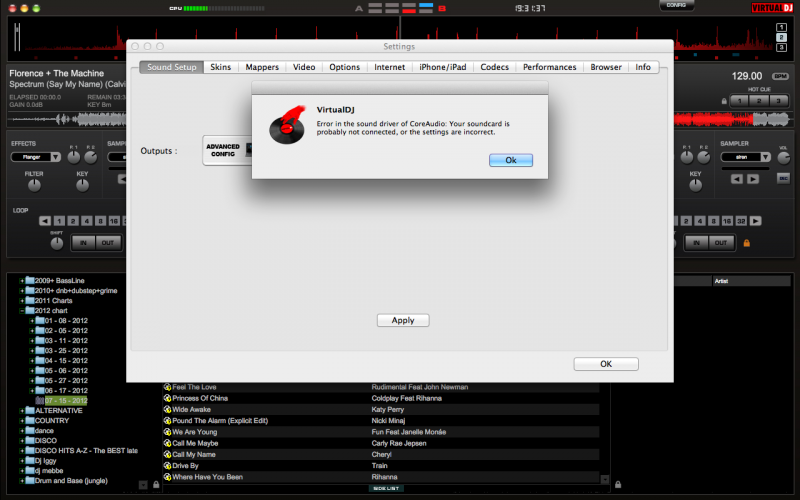Set right deck loop OUT point
Image resolution: width=800 pixels, height=500 pixels.
[x=721, y=243]
